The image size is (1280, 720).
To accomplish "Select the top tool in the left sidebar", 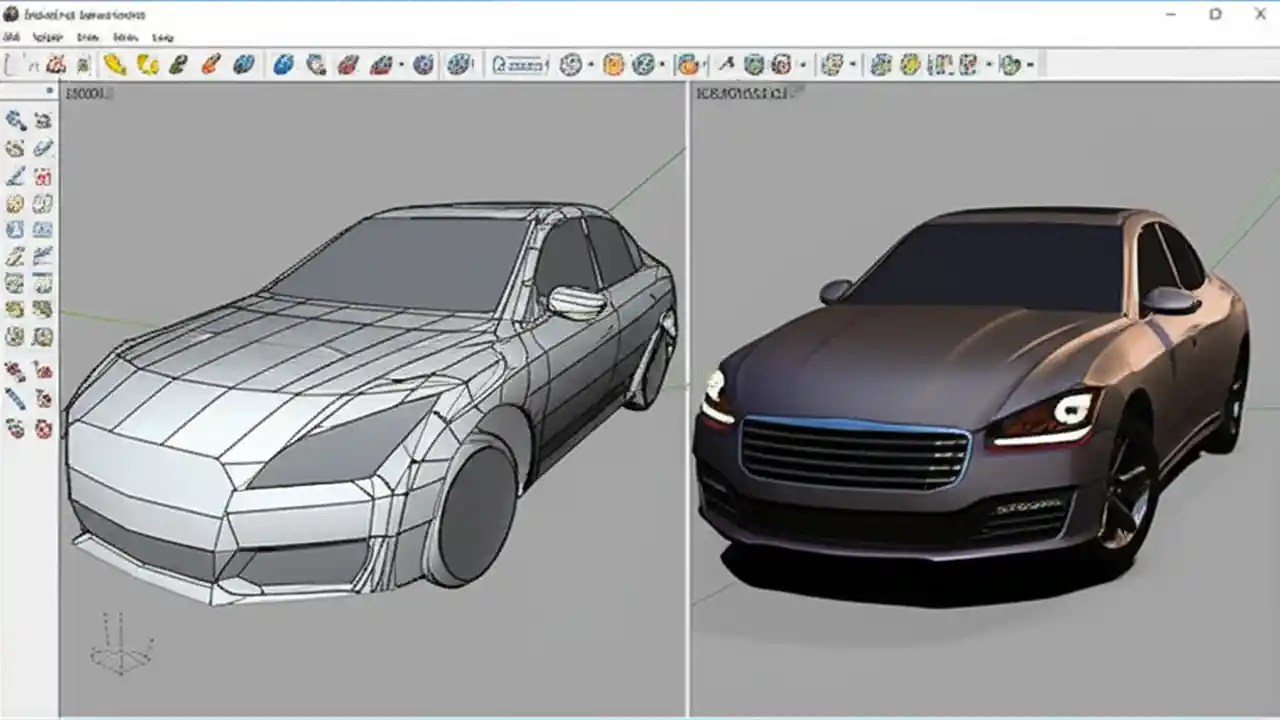I will click(15, 120).
